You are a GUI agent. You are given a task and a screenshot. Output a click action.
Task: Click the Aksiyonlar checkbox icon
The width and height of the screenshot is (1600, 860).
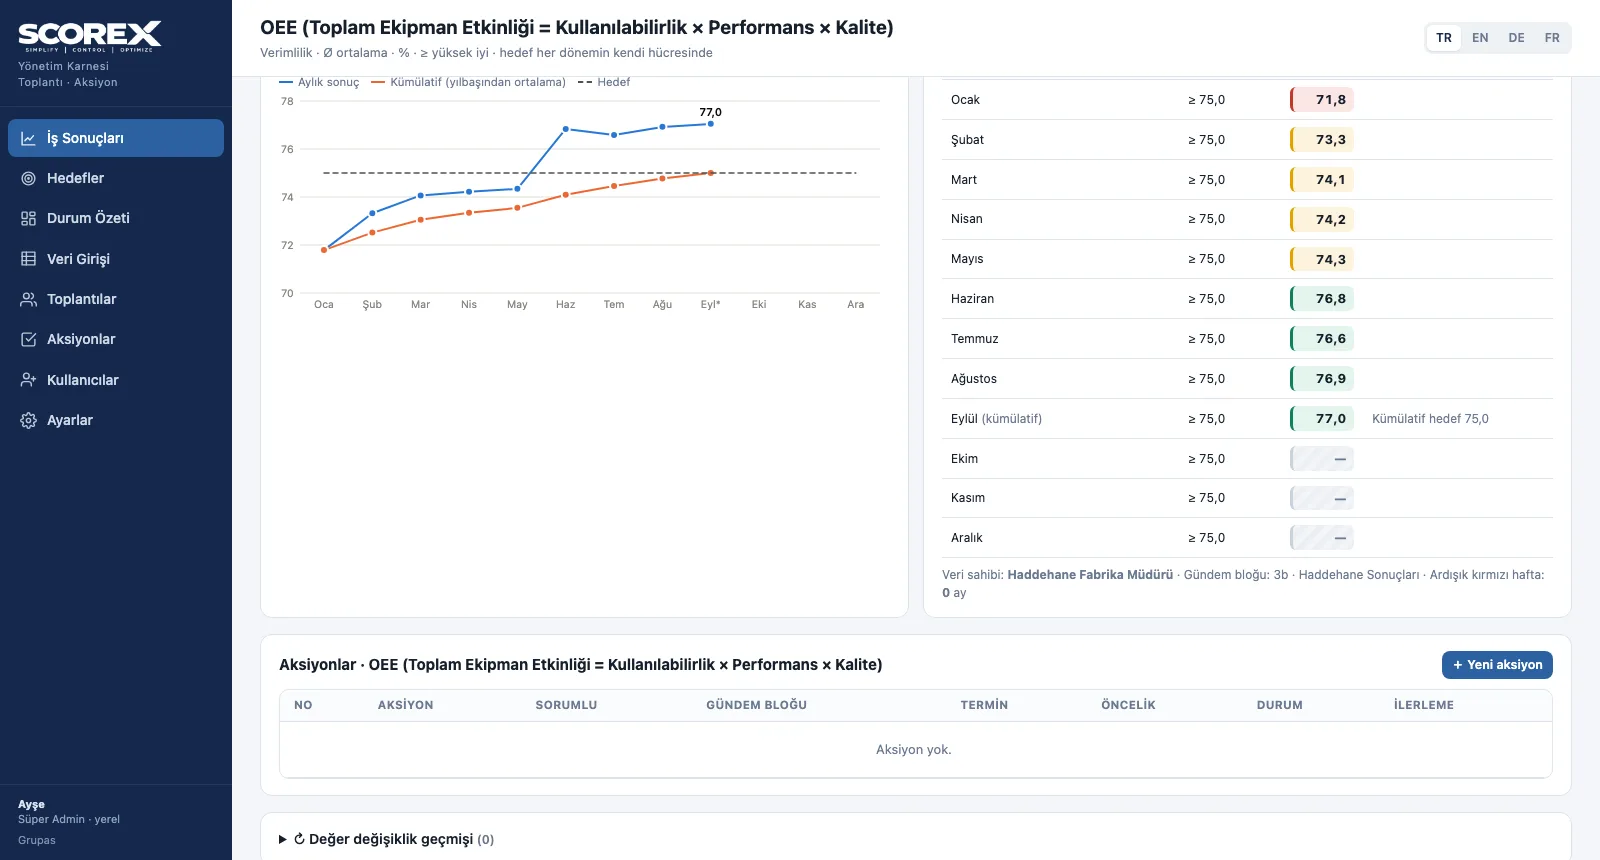pos(29,339)
